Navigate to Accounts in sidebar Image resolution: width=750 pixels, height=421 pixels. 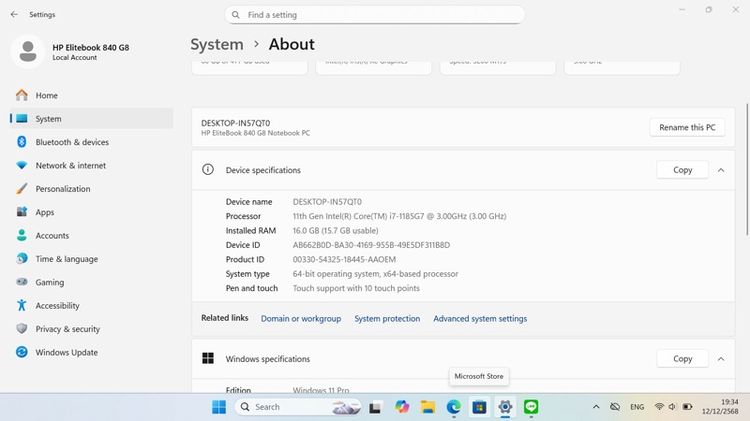(x=52, y=236)
